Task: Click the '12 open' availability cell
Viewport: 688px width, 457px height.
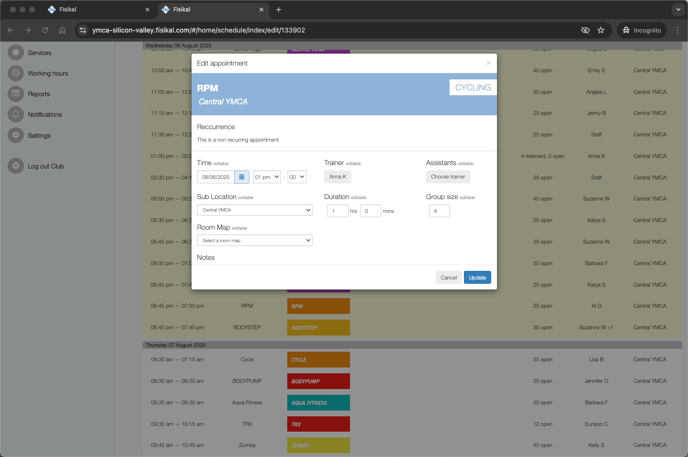Action: pyautogui.click(x=542, y=424)
